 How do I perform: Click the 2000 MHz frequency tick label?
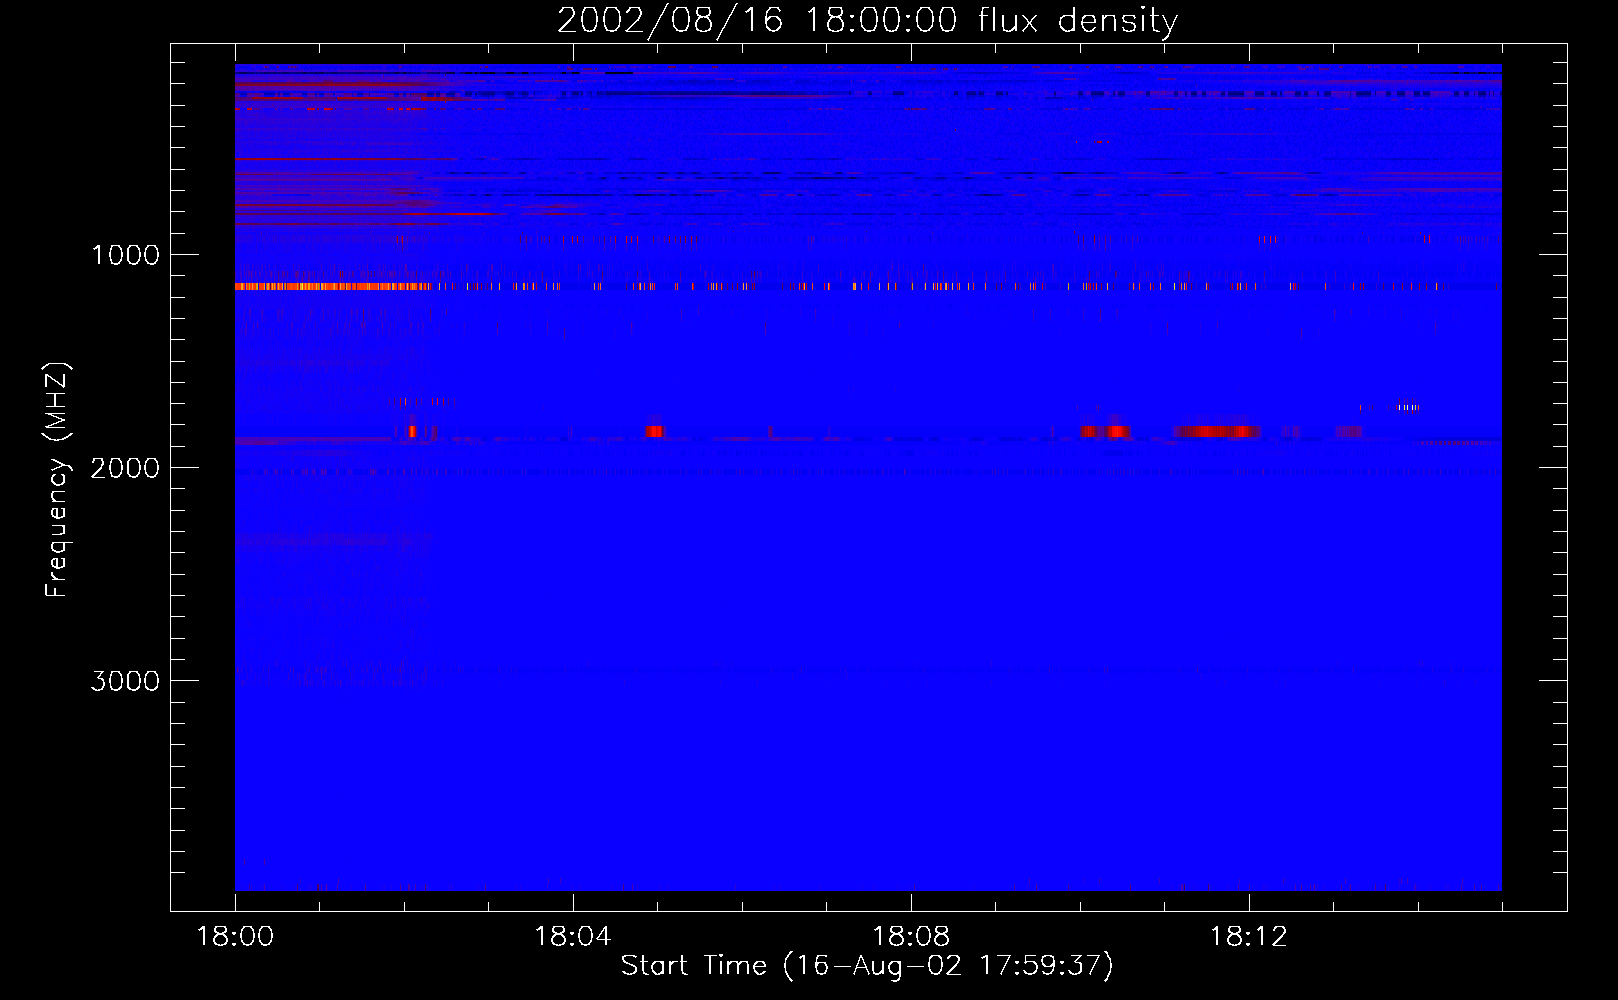click(125, 468)
